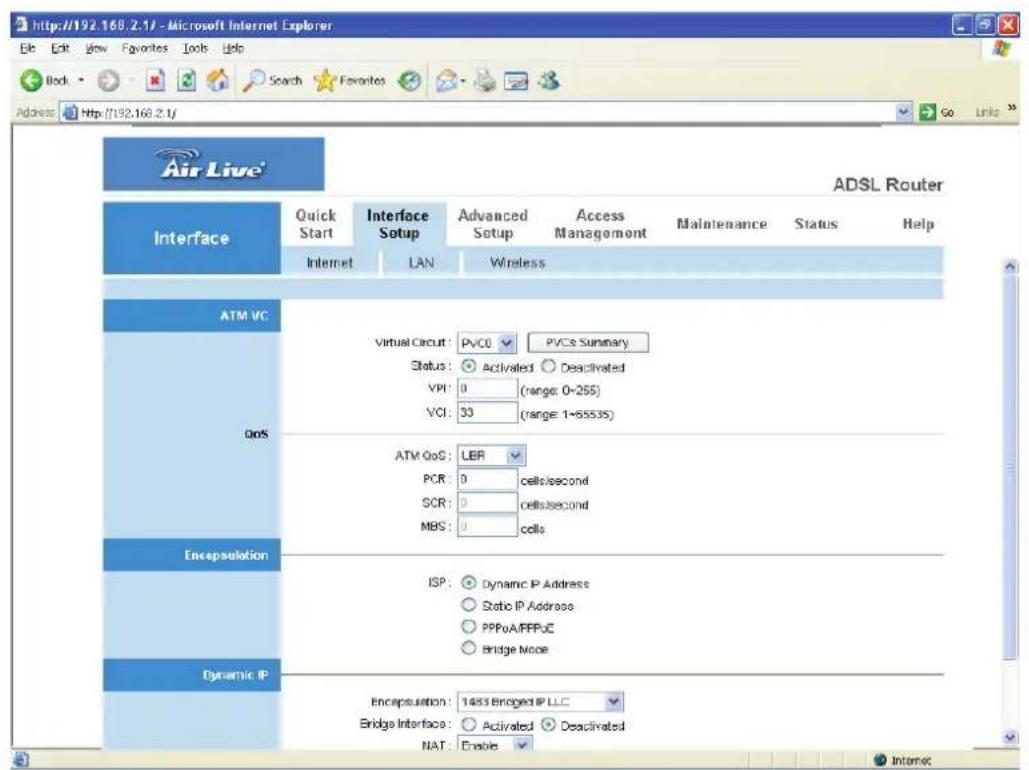Expand the Links toolbar chevron
Screen dimensions: 1029x770
[x=1012, y=108]
